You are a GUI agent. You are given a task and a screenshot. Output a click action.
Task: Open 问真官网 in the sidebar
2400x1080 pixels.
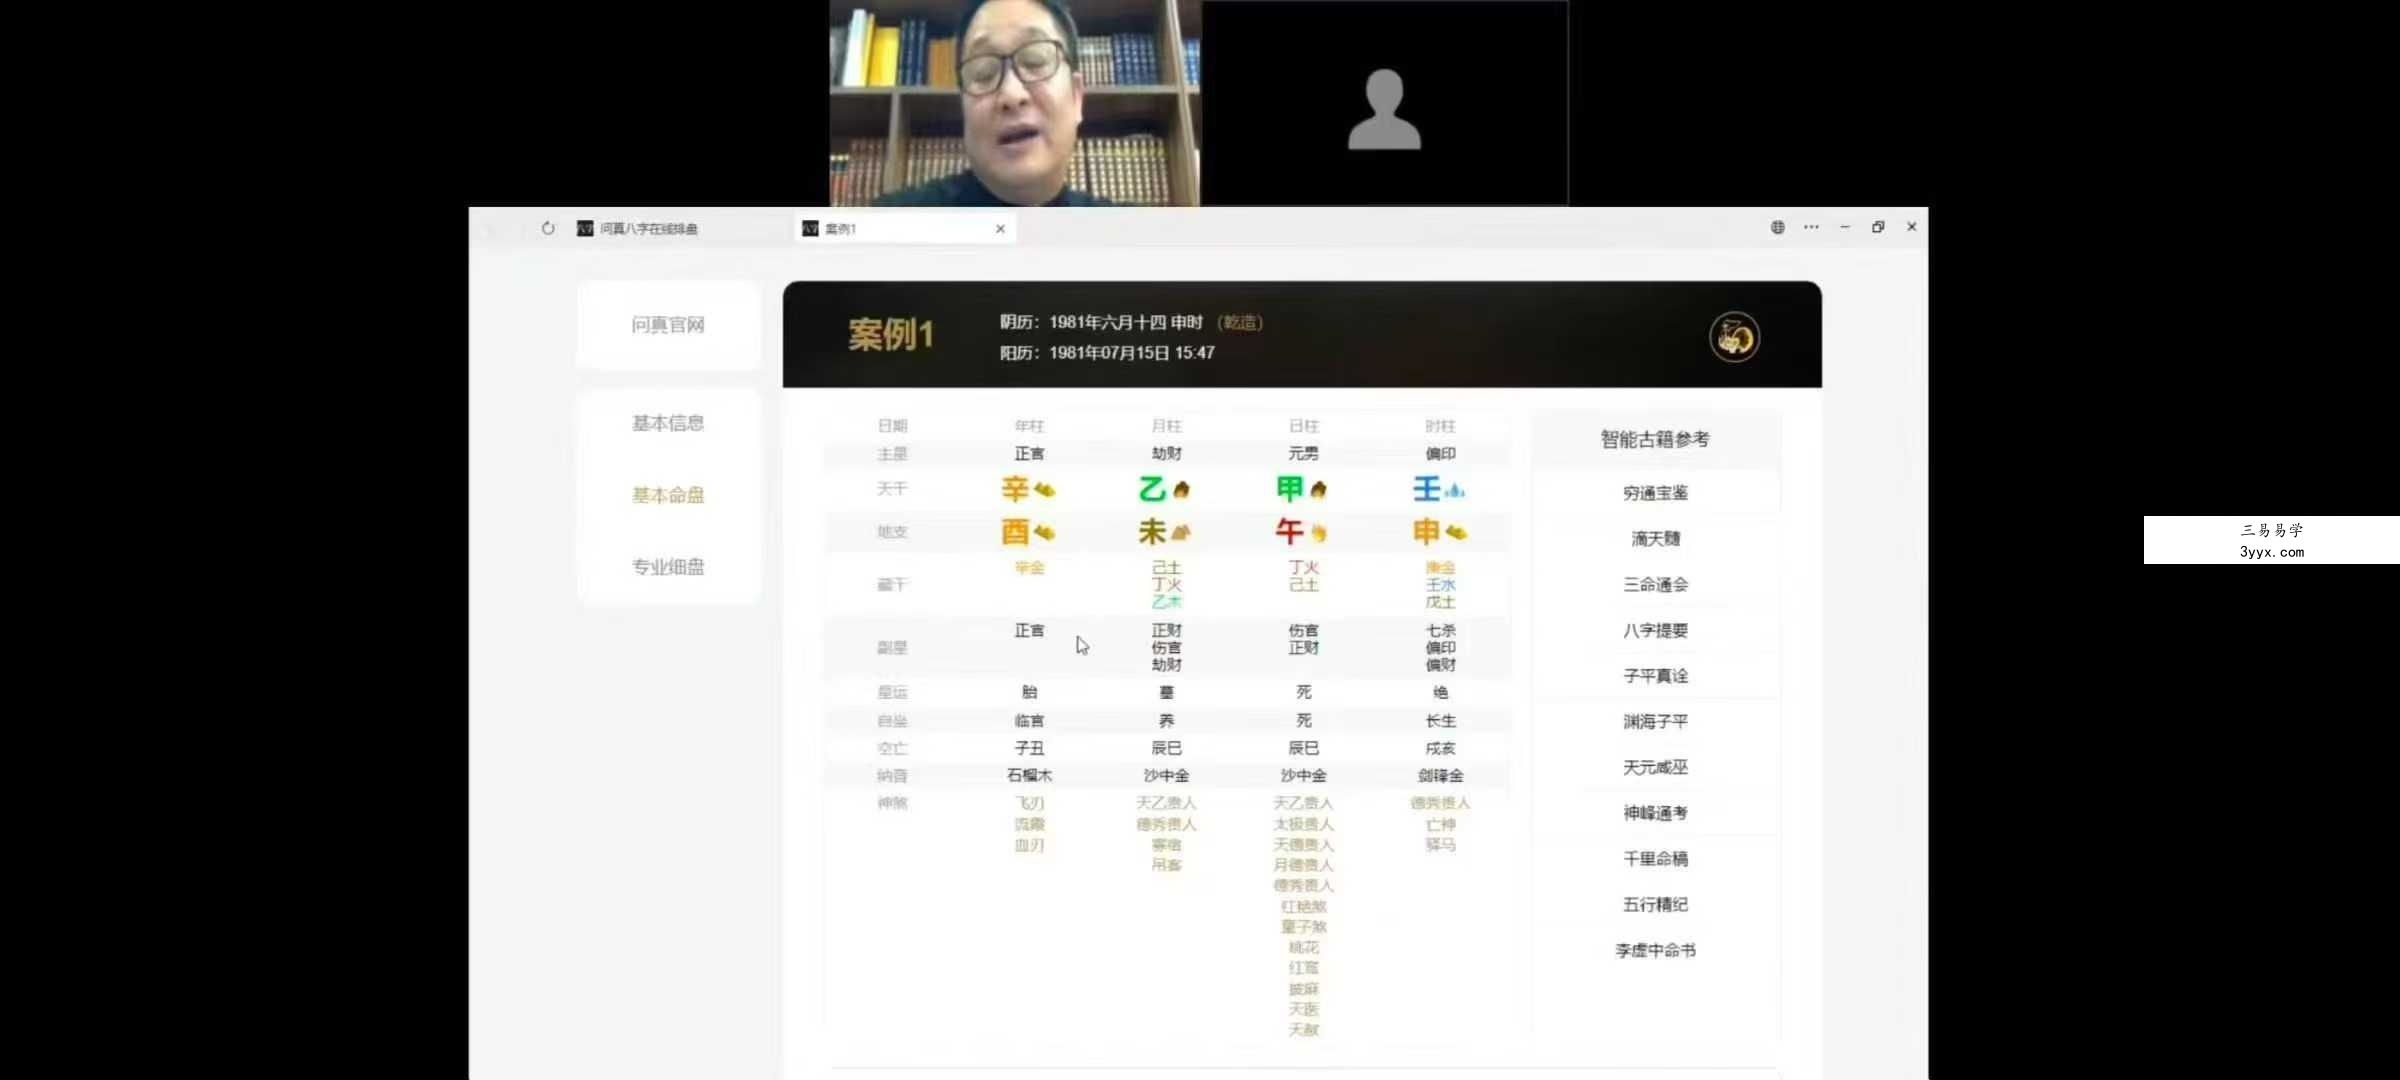(x=668, y=325)
